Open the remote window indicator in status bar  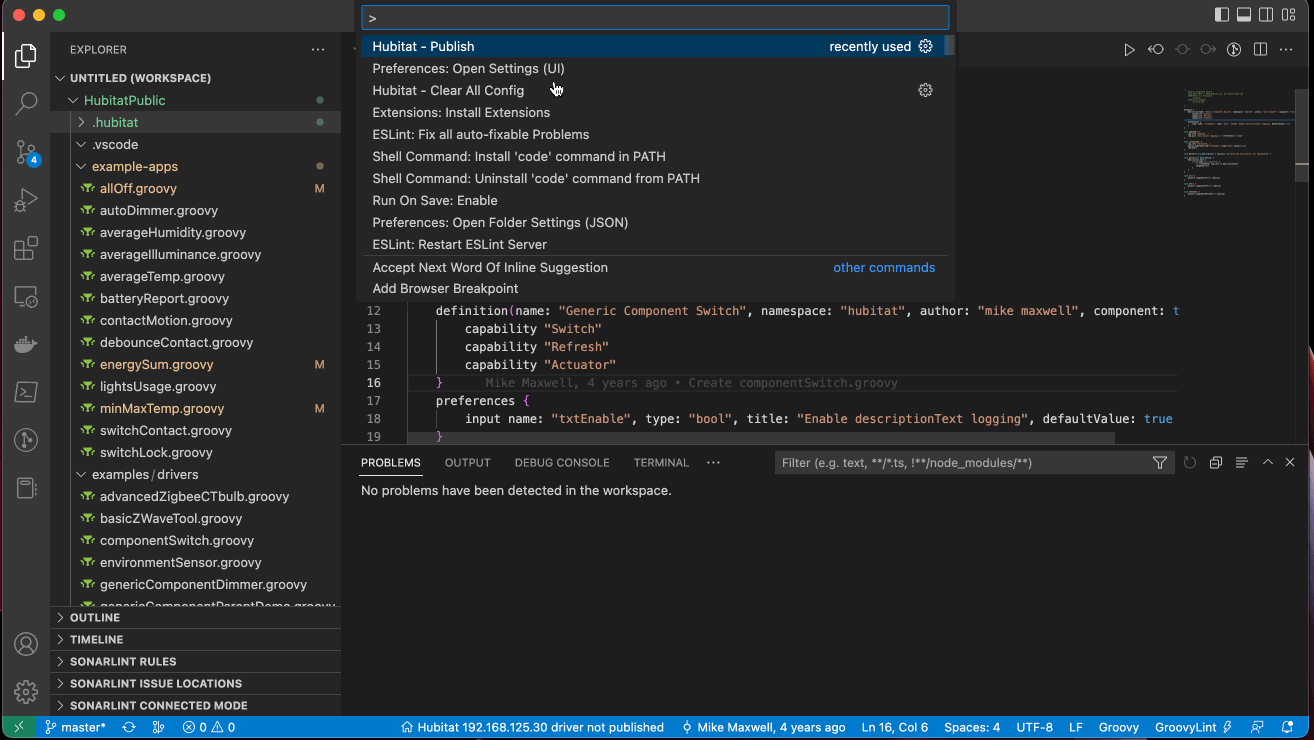18,727
